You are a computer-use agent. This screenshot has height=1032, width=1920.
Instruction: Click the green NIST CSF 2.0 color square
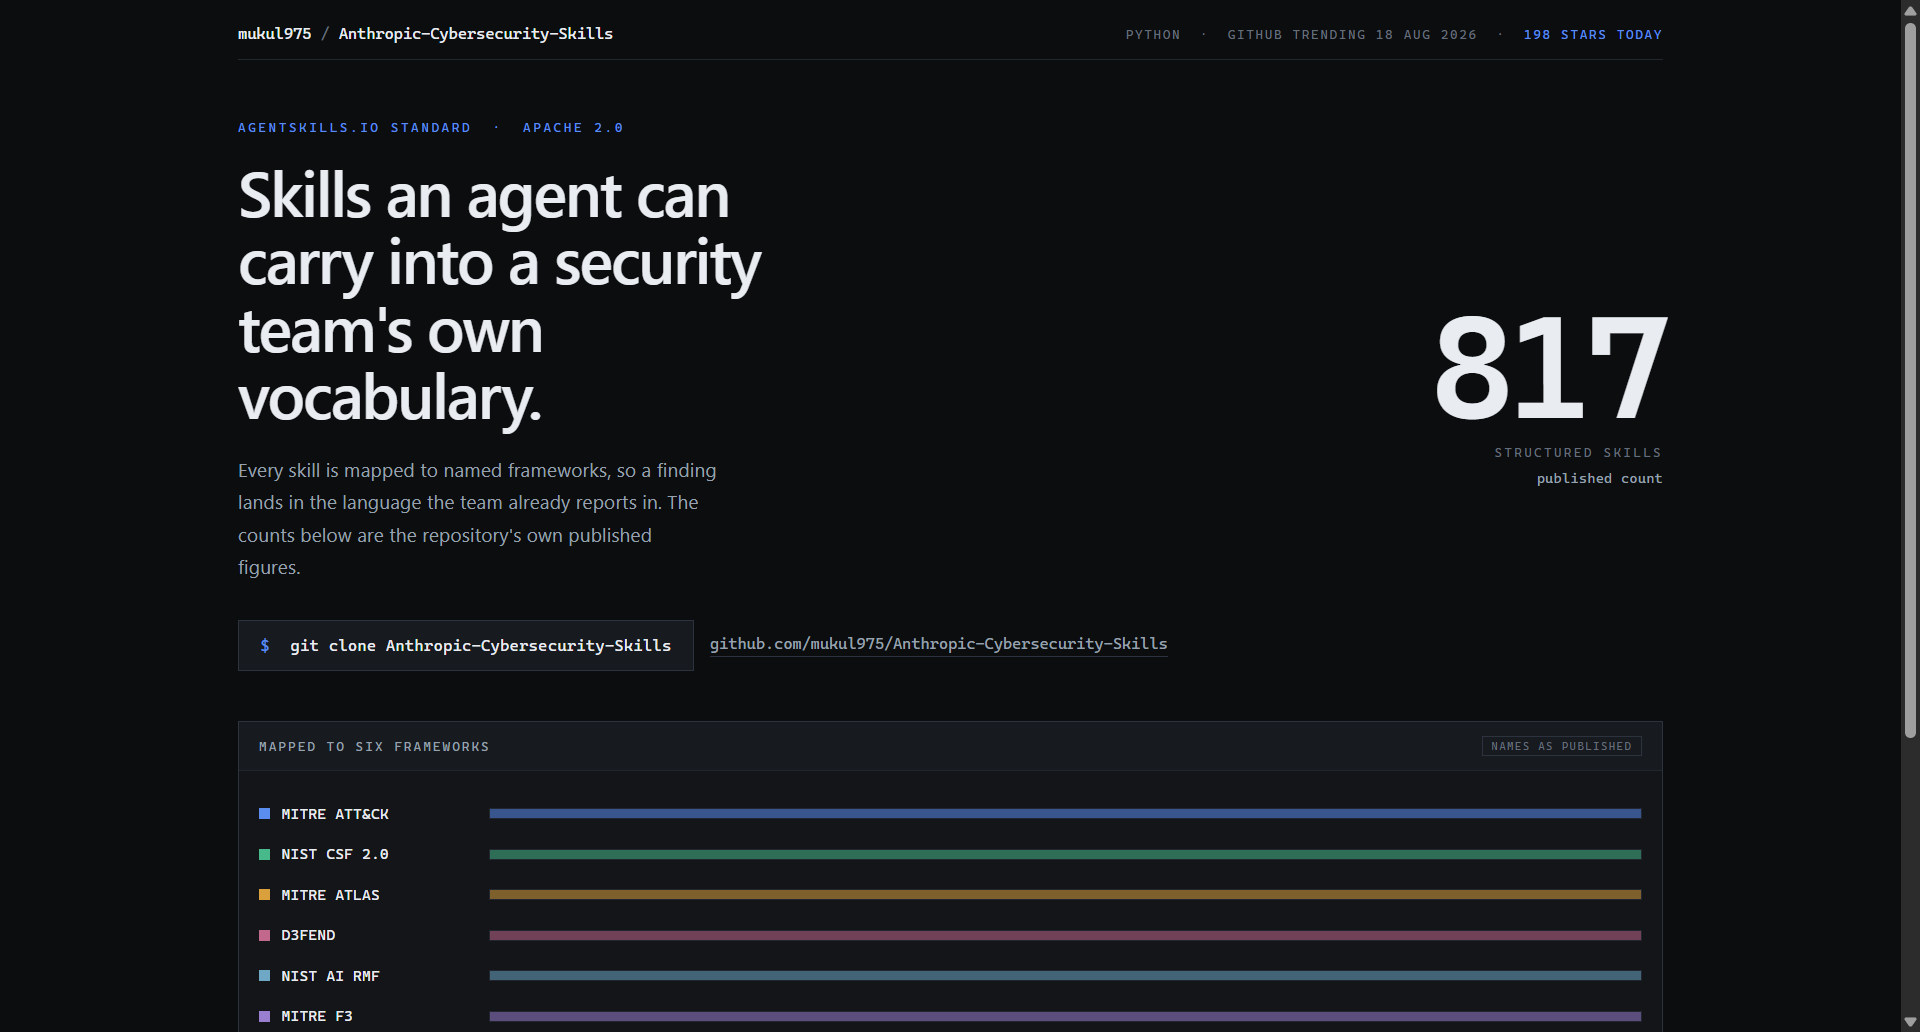pos(265,854)
